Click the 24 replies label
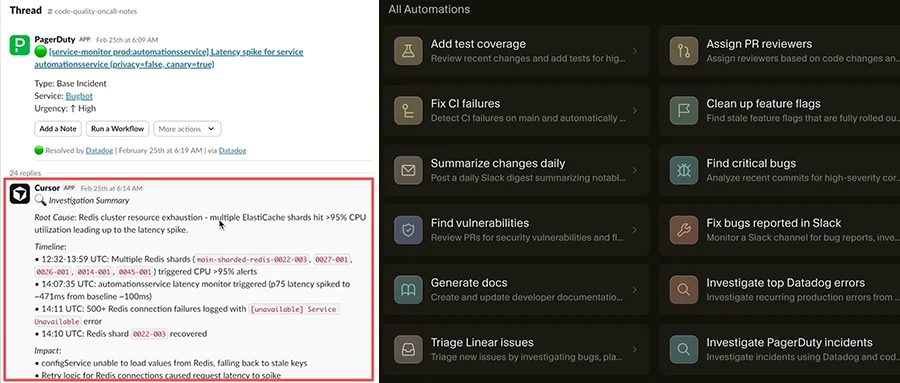Image resolution: width=900 pixels, height=383 pixels. tap(25, 172)
